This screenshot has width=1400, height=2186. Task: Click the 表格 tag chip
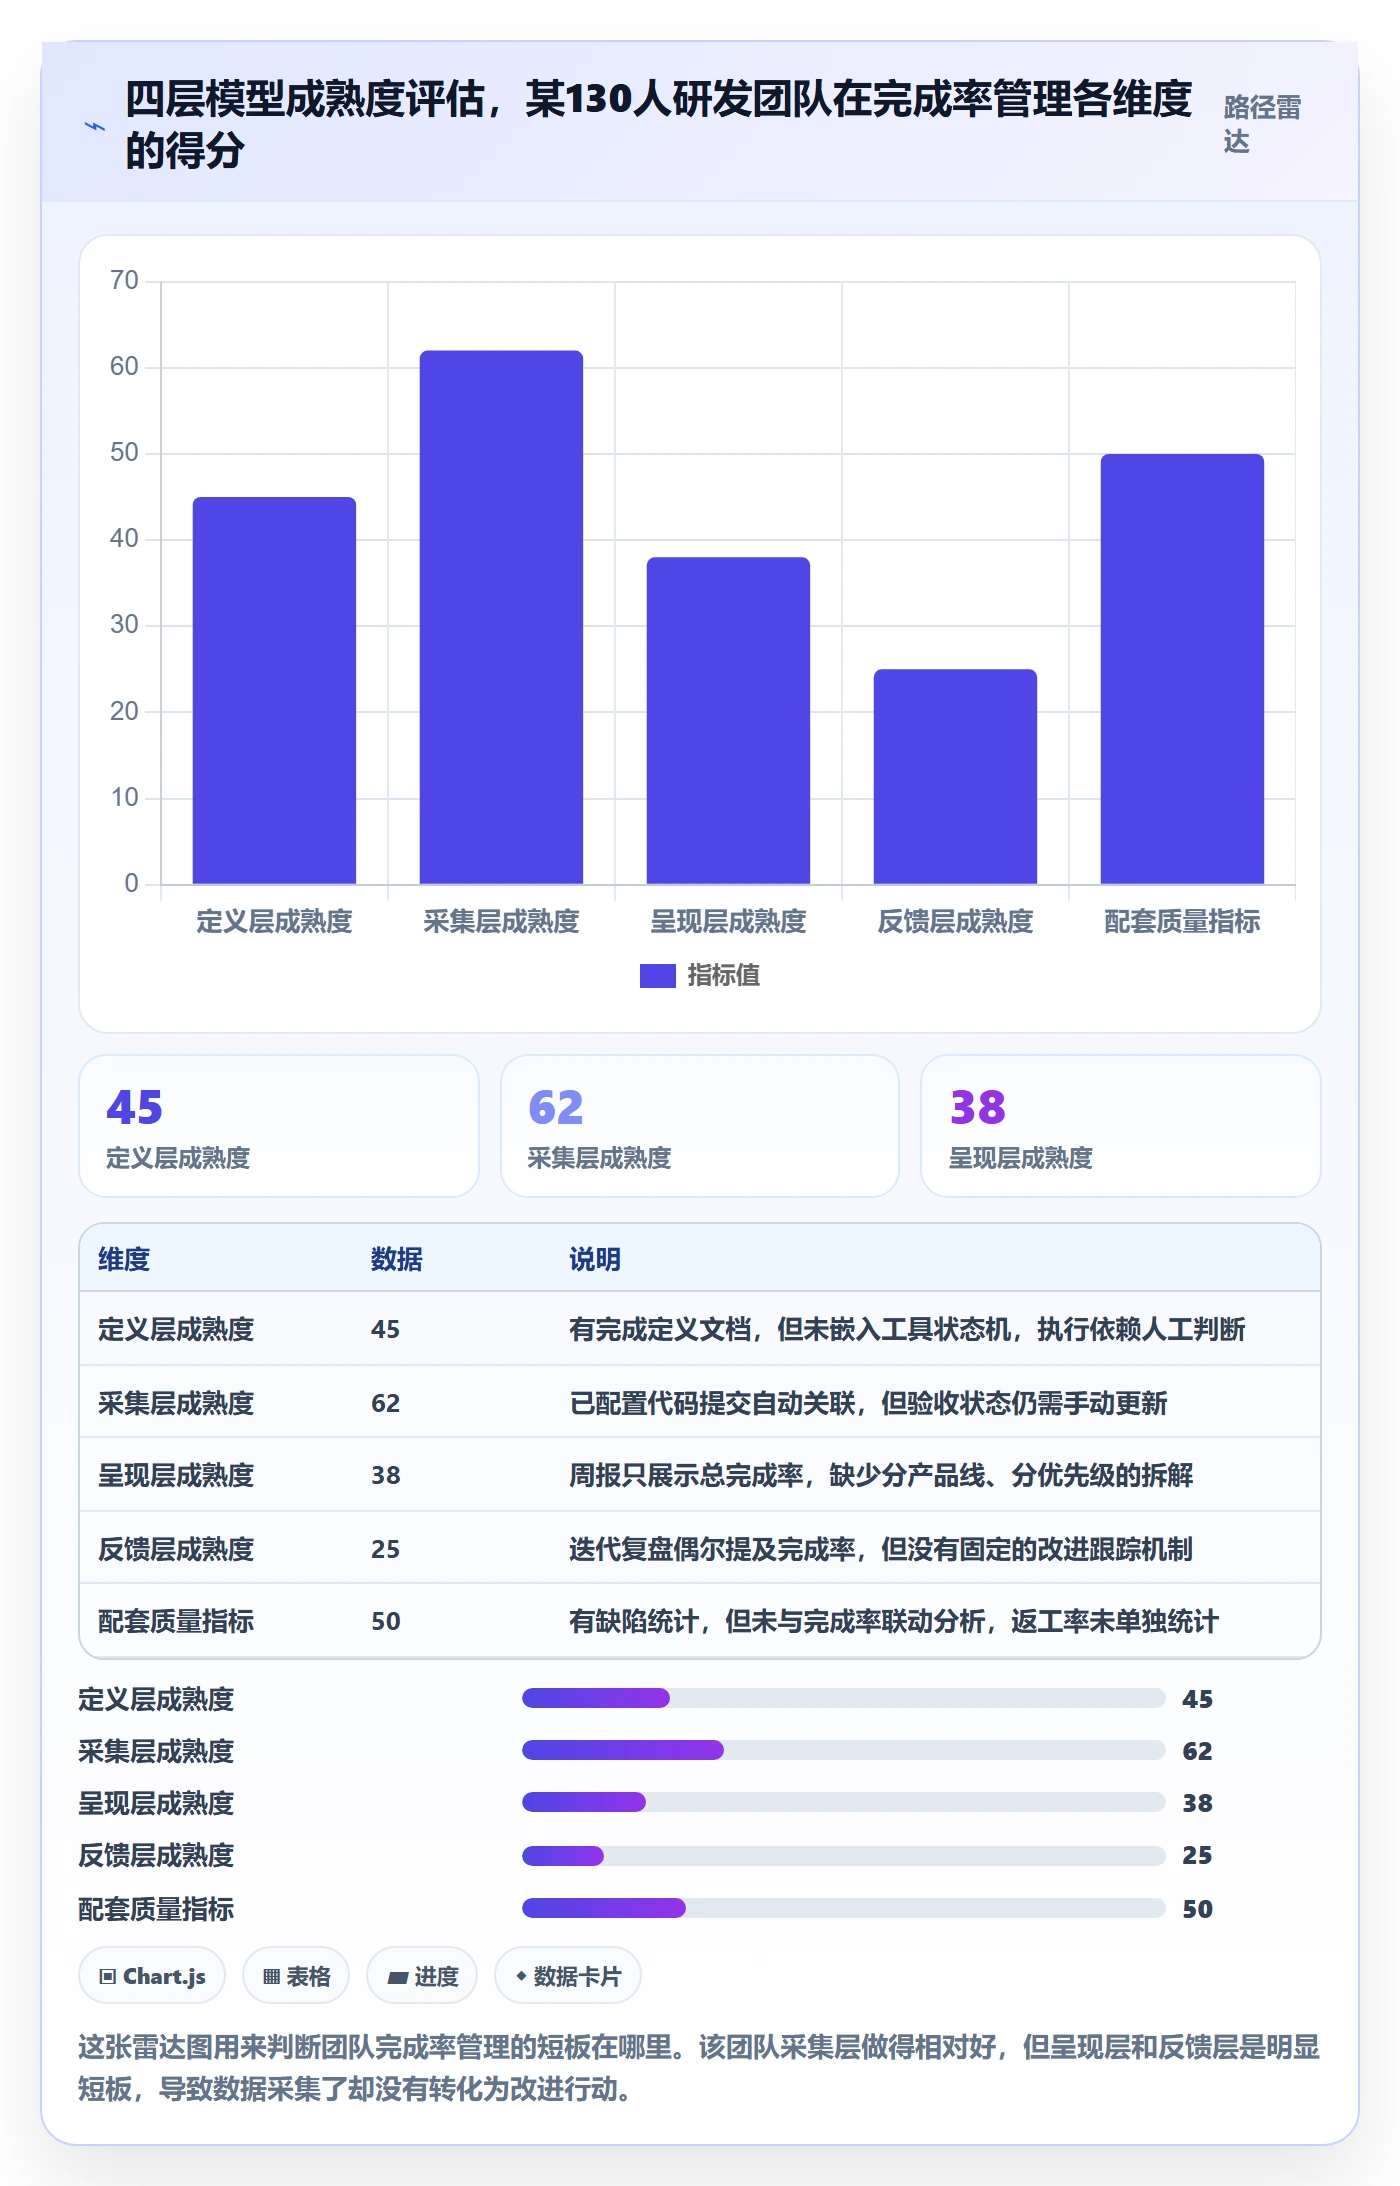click(x=296, y=1976)
